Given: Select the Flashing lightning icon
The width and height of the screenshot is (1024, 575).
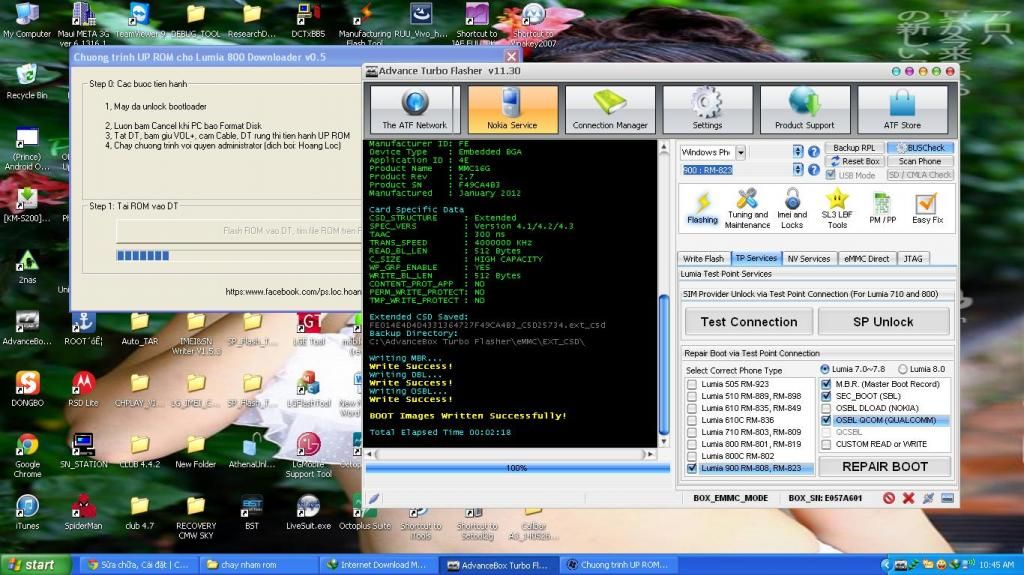Looking at the screenshot, I should tap(702, 208).
